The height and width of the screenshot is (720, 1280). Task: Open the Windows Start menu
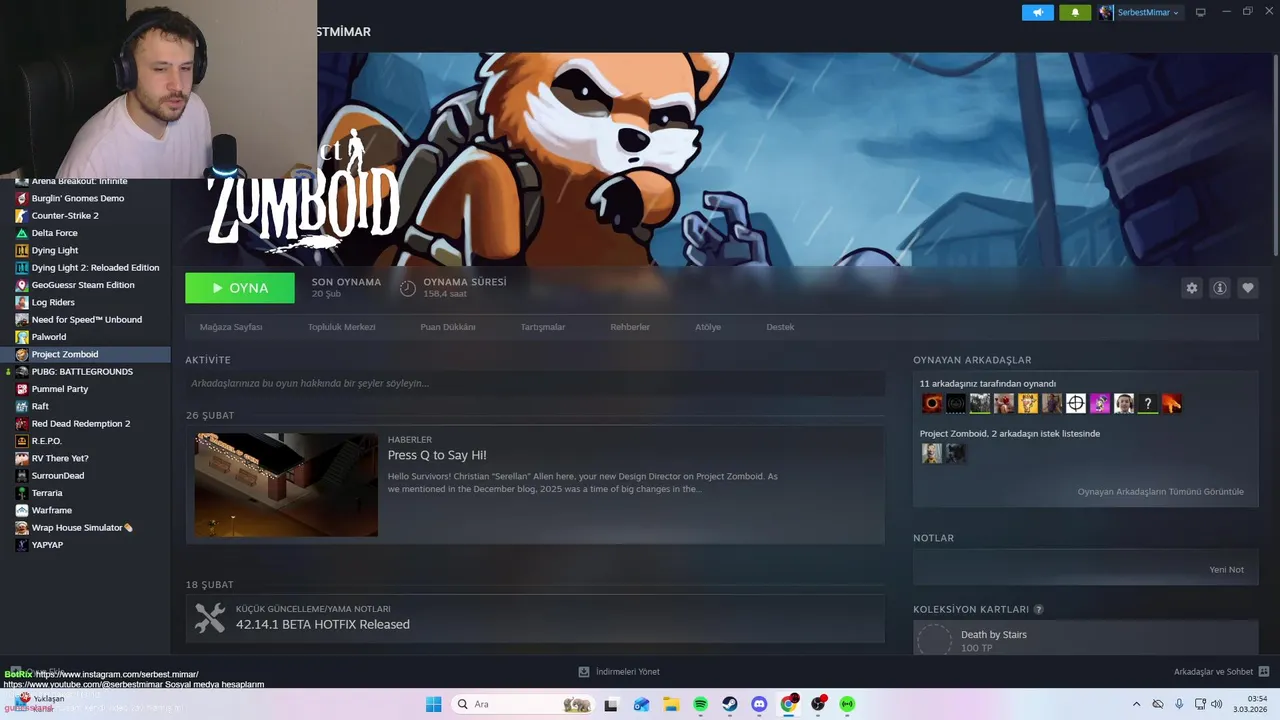coord(433,704)
